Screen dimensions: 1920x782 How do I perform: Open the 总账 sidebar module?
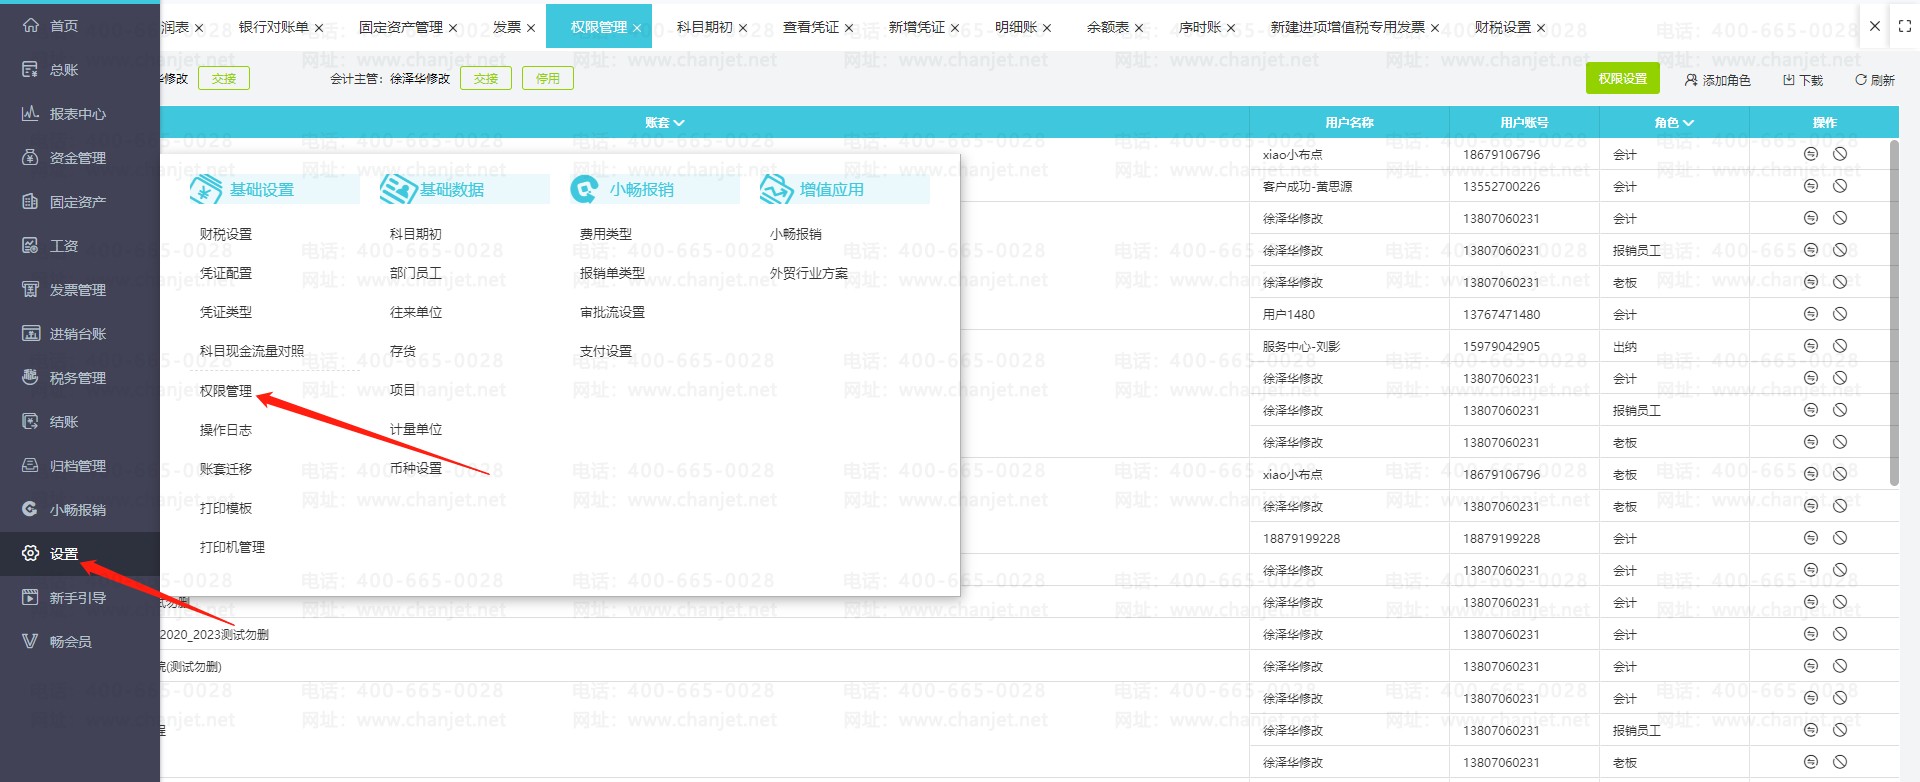point(63,70)
